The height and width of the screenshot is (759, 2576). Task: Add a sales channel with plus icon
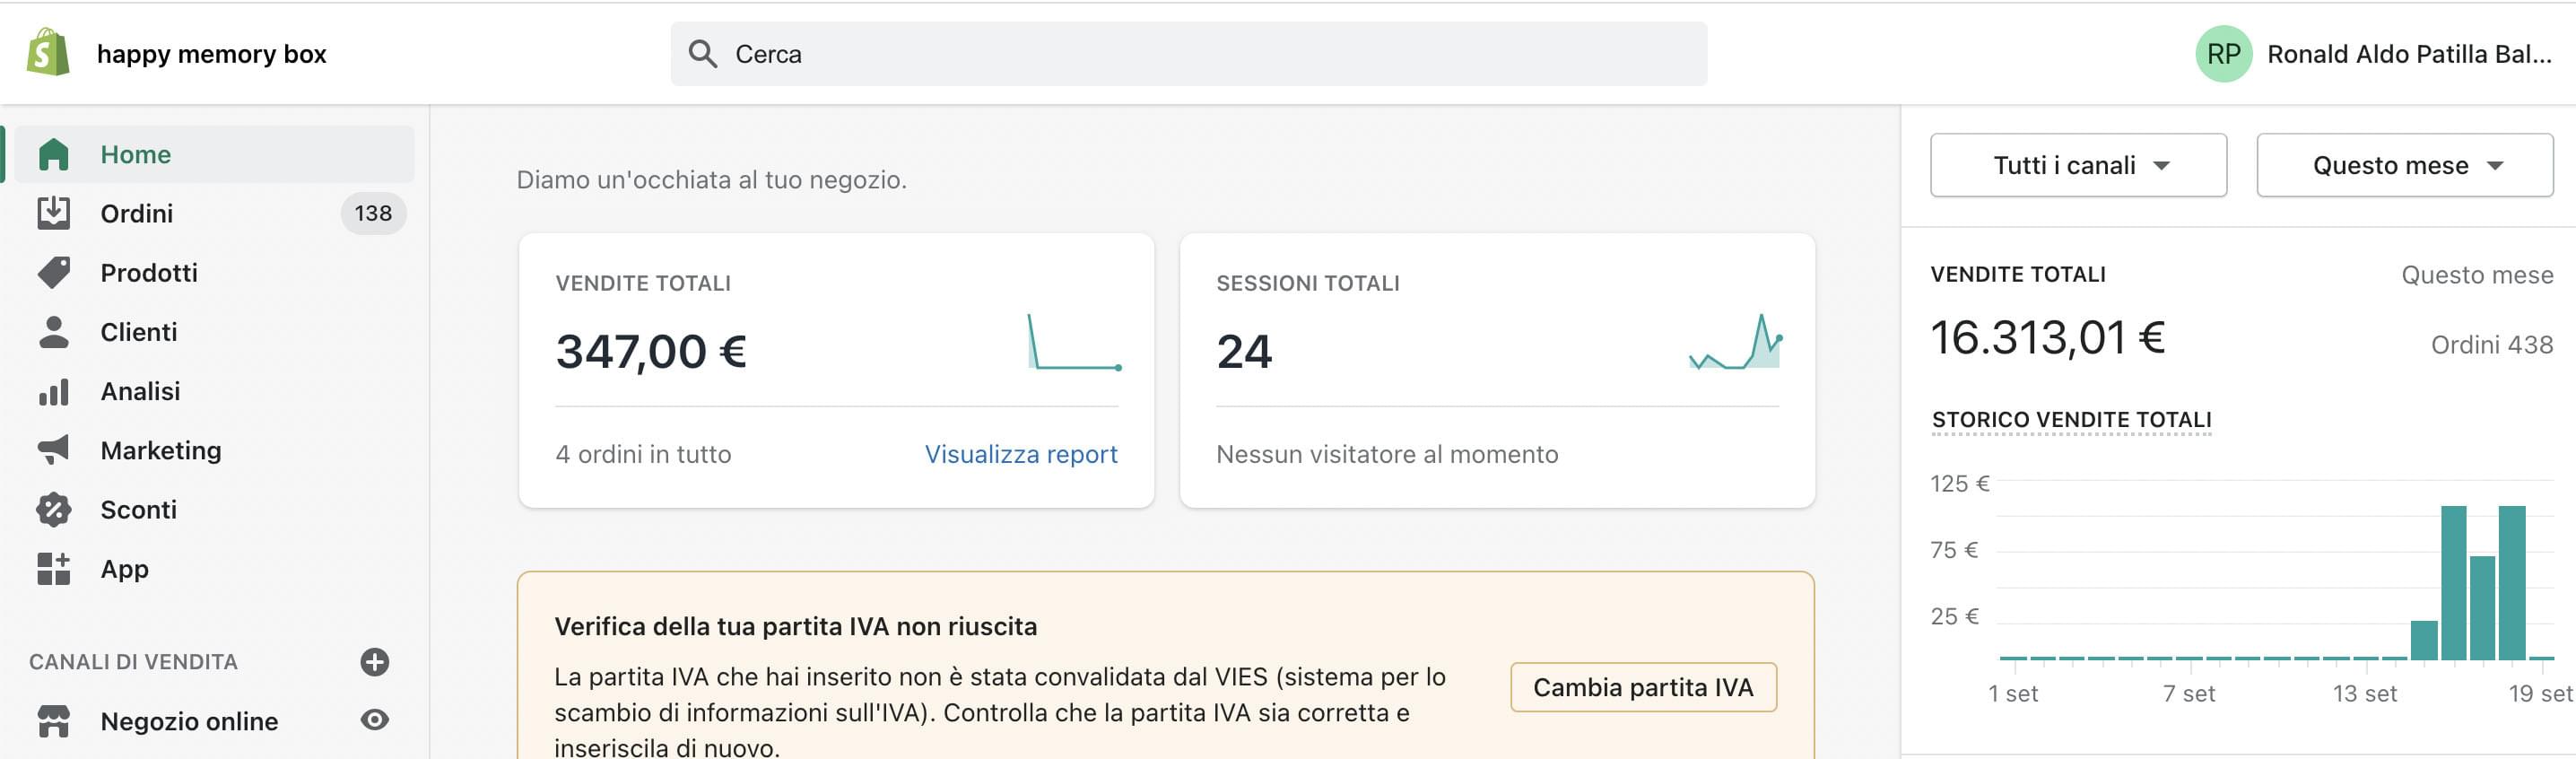(x=374, y=662)
